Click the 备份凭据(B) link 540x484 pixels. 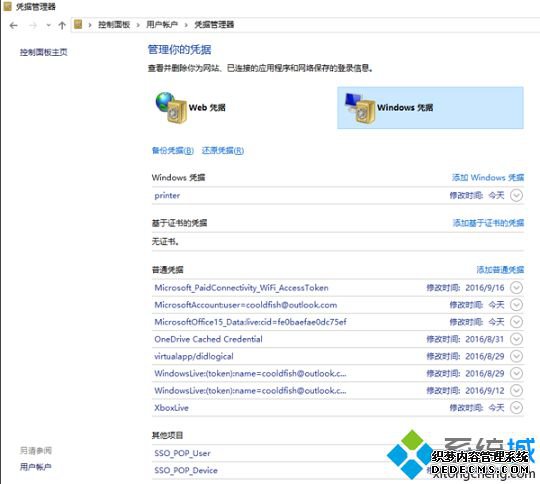pyautogui.click(x=173, y=151)
